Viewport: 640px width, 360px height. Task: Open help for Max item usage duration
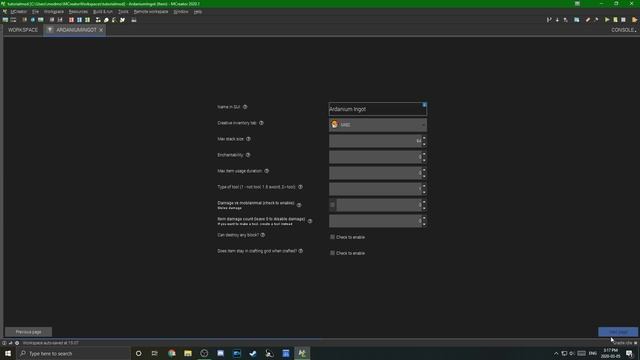(267, 171)
